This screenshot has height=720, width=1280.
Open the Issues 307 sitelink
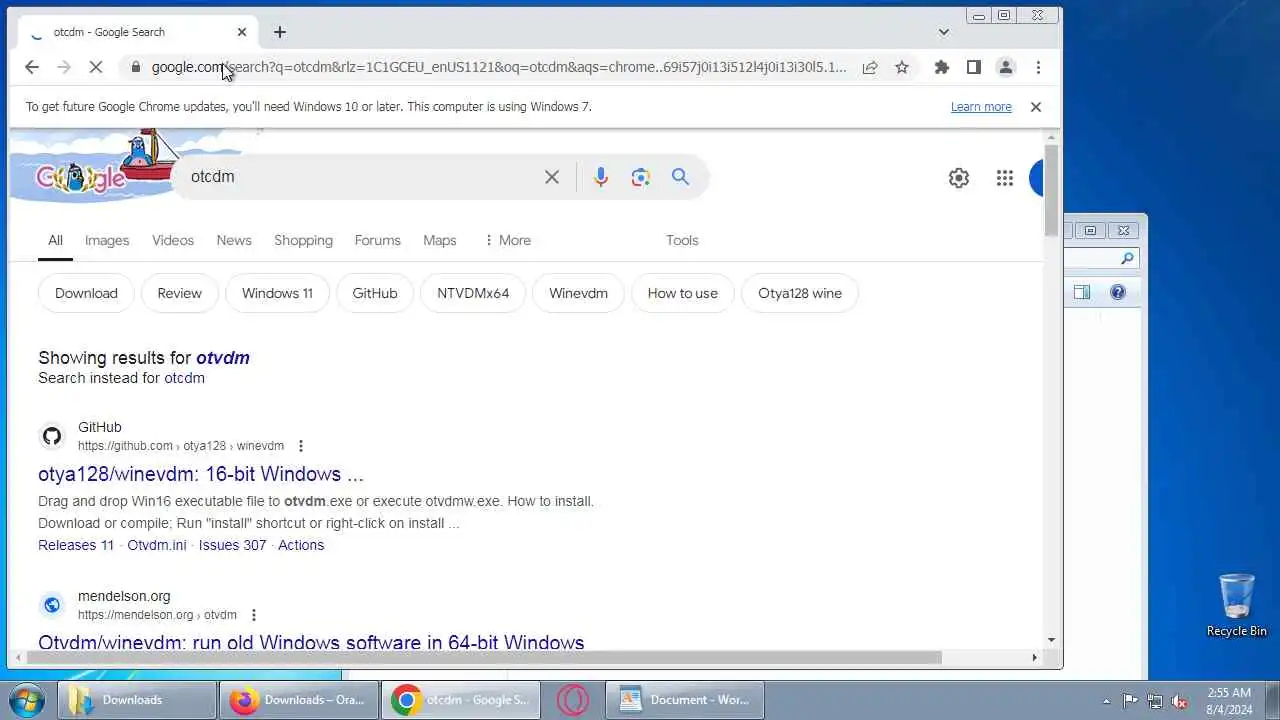233,545
